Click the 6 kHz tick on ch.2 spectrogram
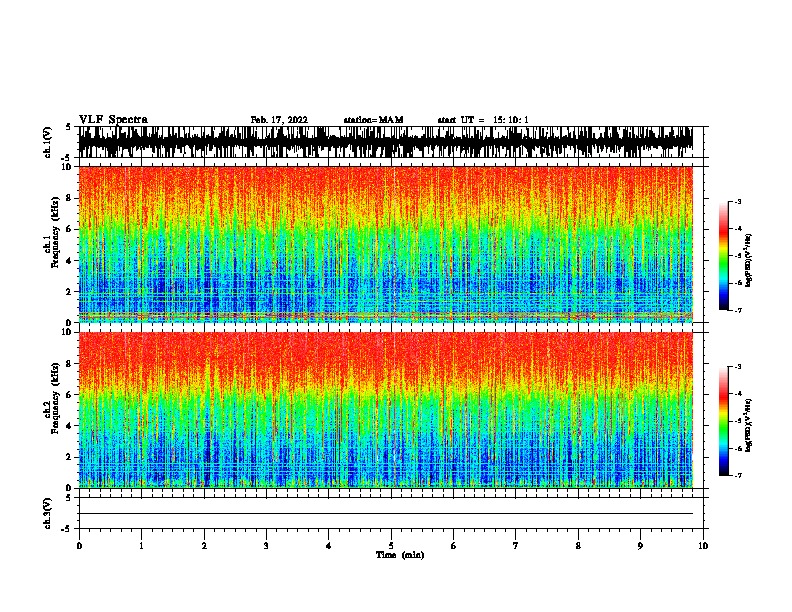The height and width of the screenshot is (612, 792). pos(70,394)
